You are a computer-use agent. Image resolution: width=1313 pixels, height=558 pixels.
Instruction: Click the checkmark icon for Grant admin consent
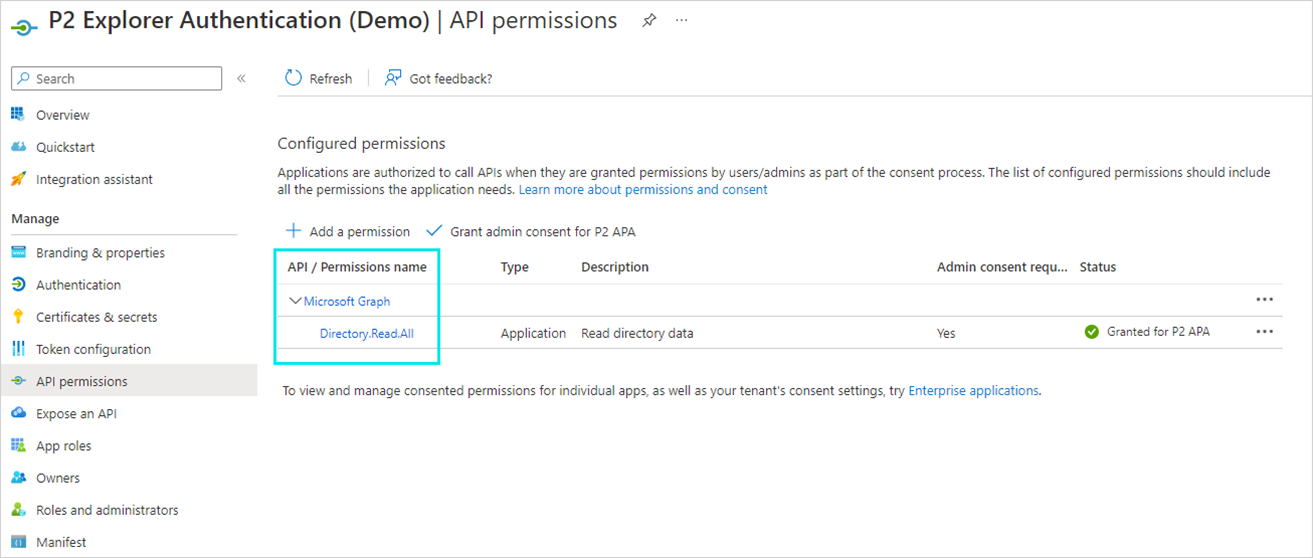coord(435,231)
